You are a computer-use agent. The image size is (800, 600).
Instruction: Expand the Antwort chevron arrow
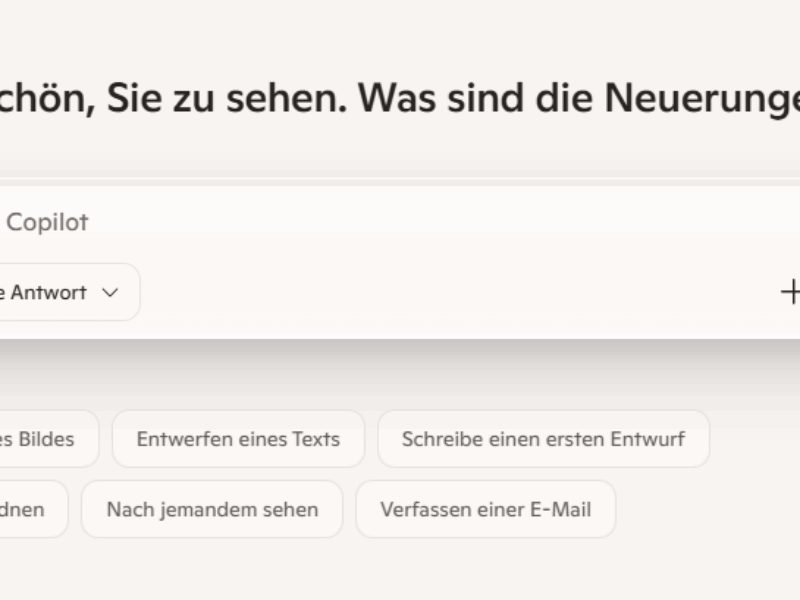point(110,293)
